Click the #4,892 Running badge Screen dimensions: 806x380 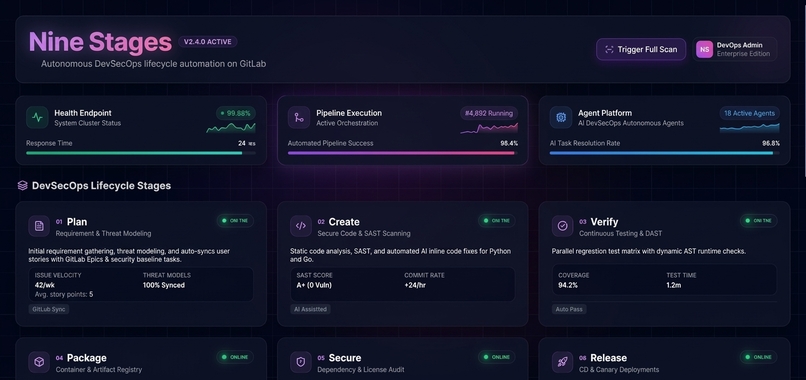pos(489,113)
